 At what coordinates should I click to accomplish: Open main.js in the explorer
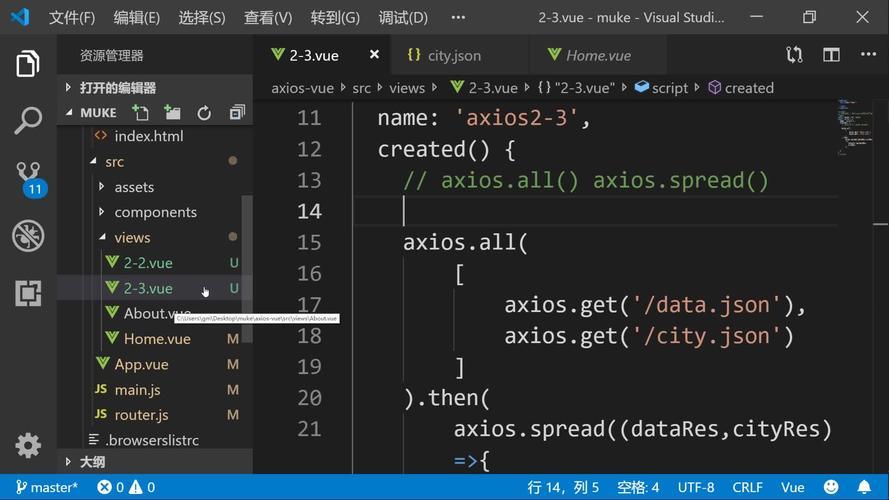[137, 389]
